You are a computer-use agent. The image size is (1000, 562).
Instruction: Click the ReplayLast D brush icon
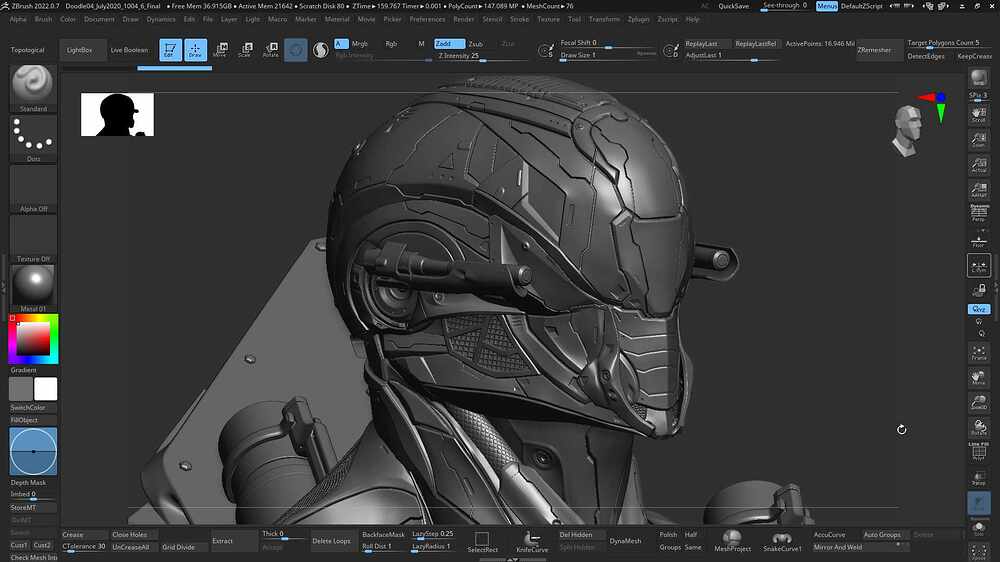pos(671,50)
